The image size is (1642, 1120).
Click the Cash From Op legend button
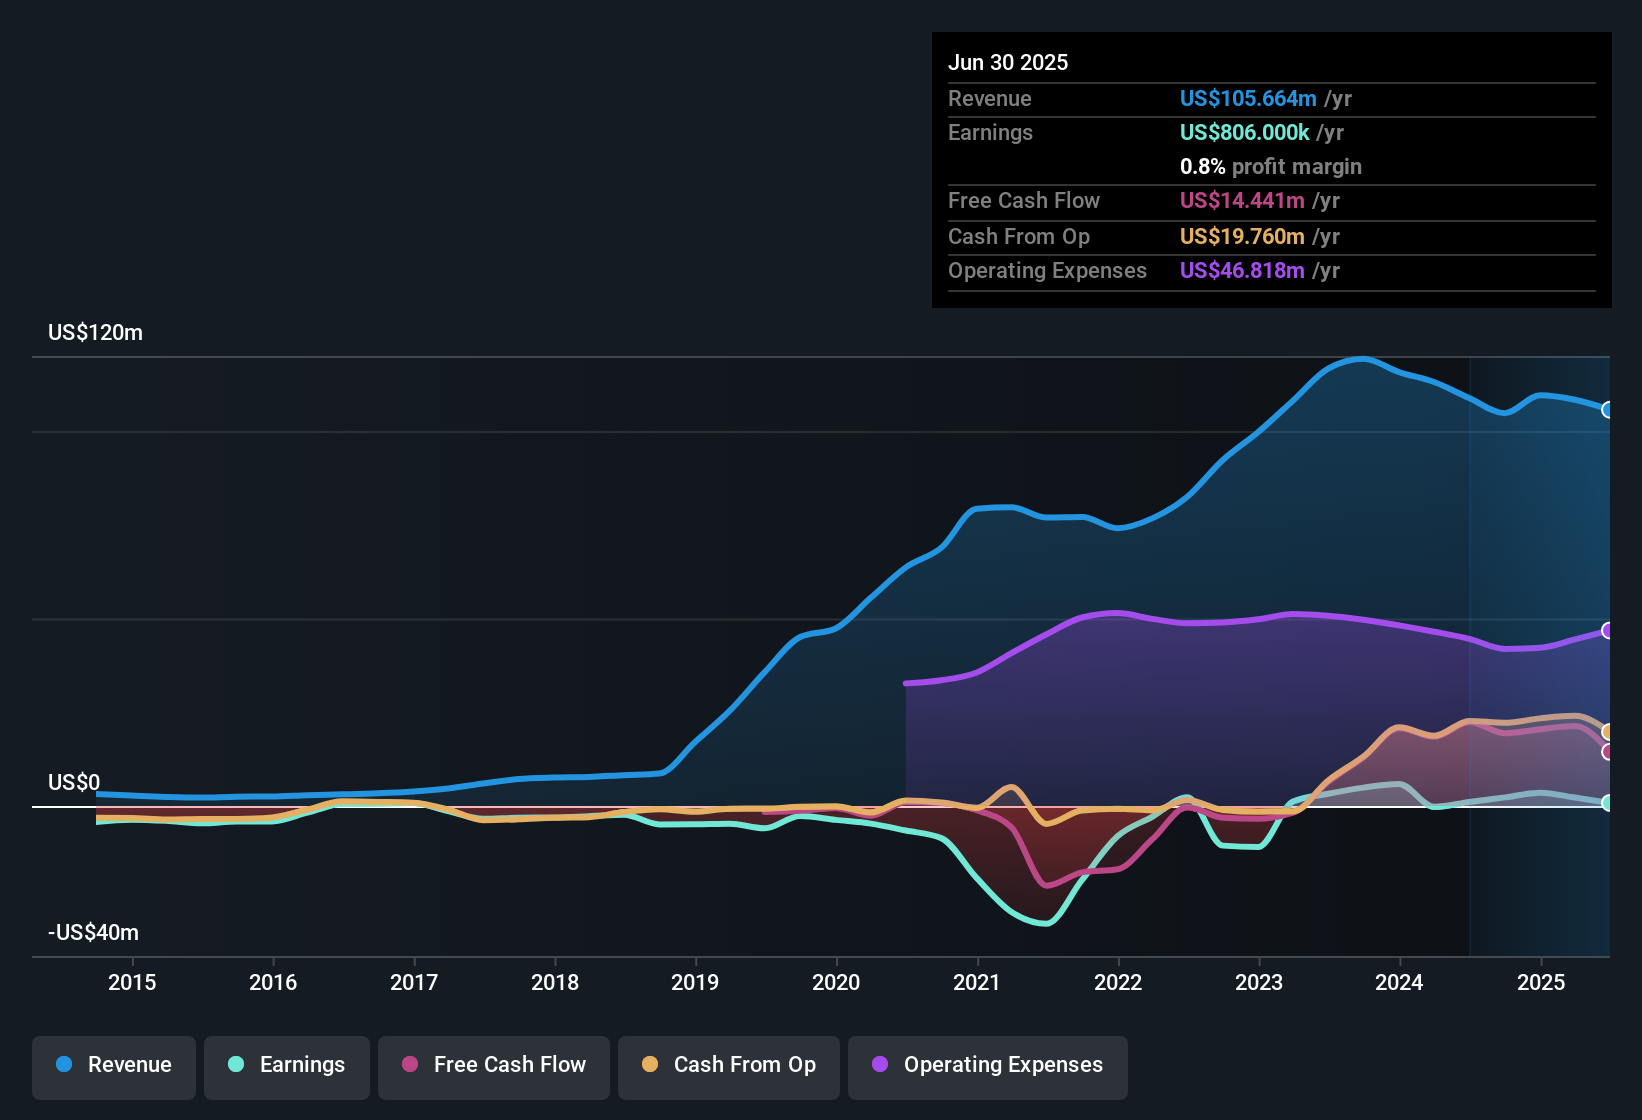click(728, 1066)
